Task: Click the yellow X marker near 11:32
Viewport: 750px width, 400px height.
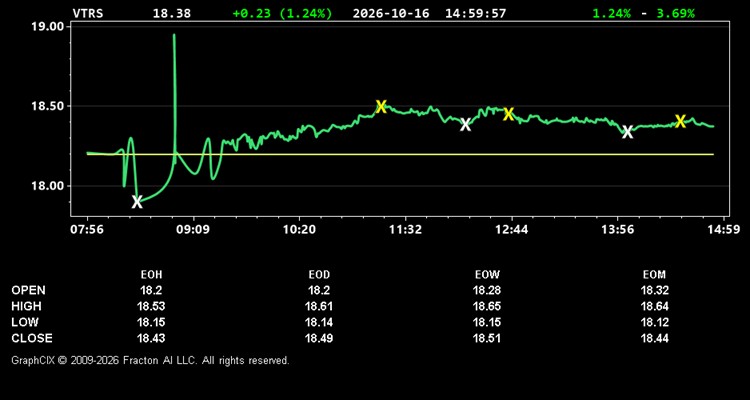Action: click(x=381, y=106)
